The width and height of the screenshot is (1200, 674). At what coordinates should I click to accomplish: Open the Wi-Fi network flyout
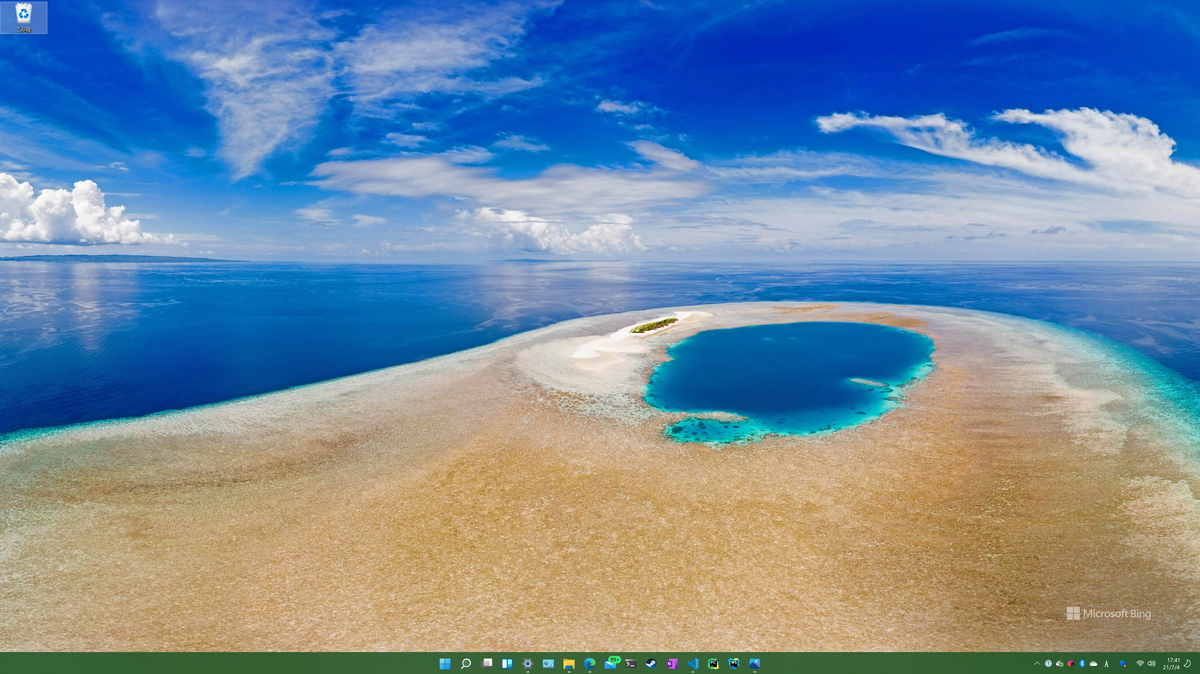[1140, 663]
